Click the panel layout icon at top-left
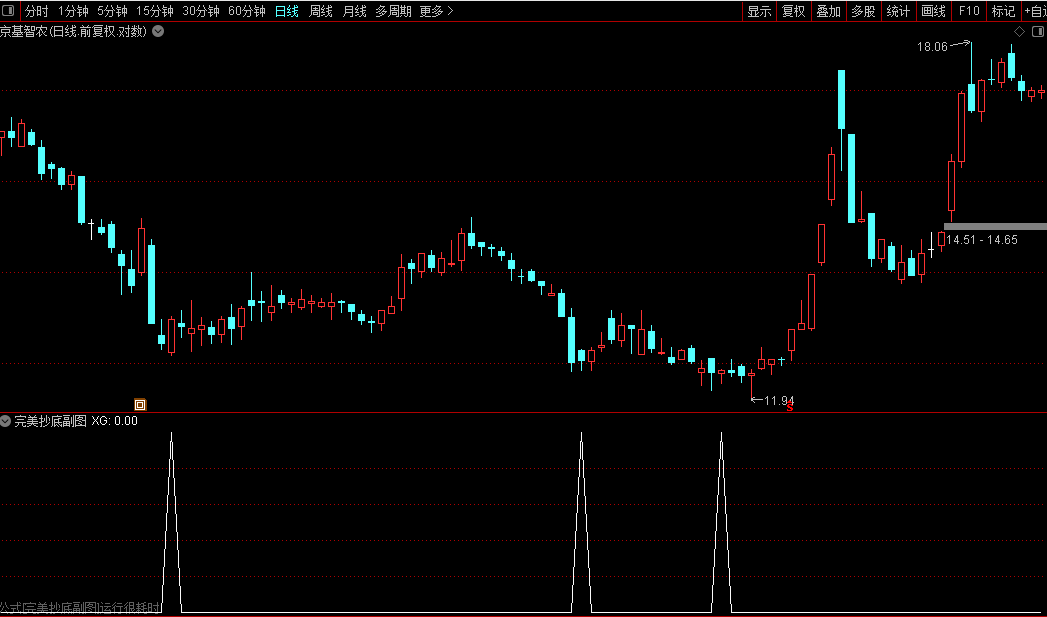 (9, 11)
